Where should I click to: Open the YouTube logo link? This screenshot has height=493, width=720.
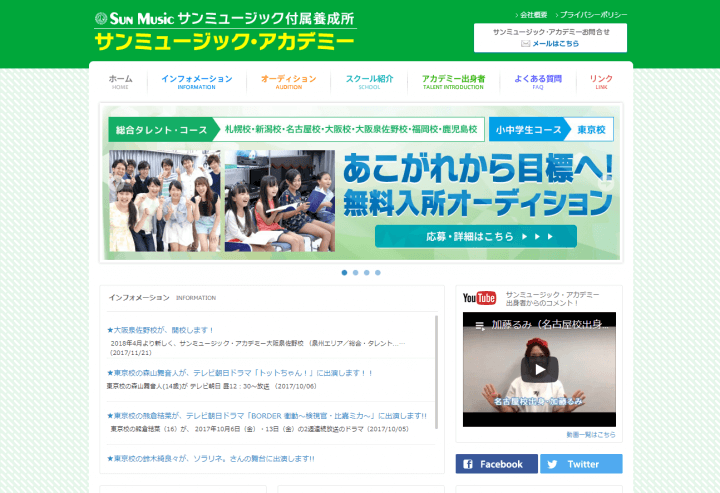coord(479,298)
